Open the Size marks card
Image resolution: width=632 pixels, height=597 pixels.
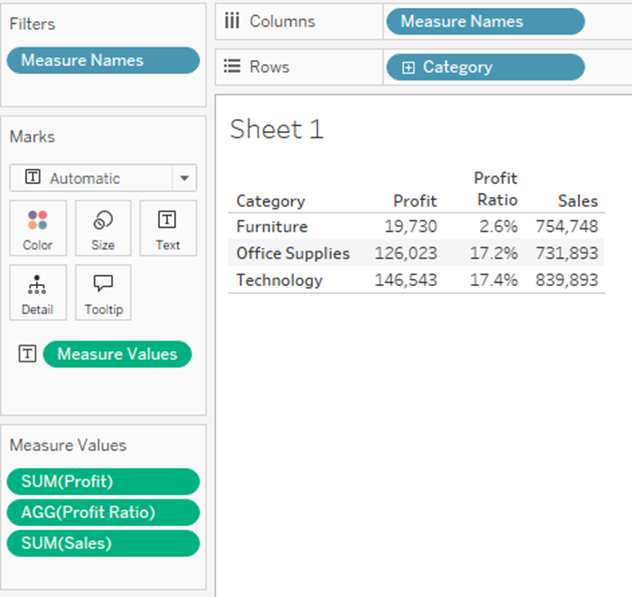[103, 228]
